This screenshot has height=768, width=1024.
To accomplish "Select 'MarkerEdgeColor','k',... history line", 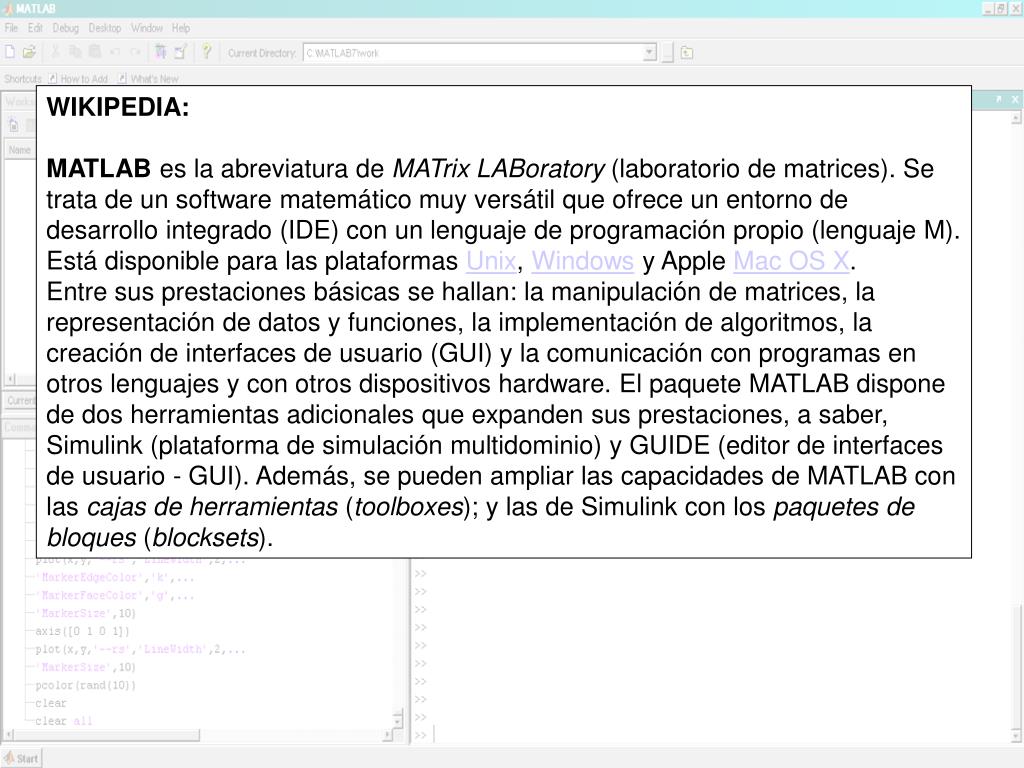I will pyautogui.click(x=114, y=577).
